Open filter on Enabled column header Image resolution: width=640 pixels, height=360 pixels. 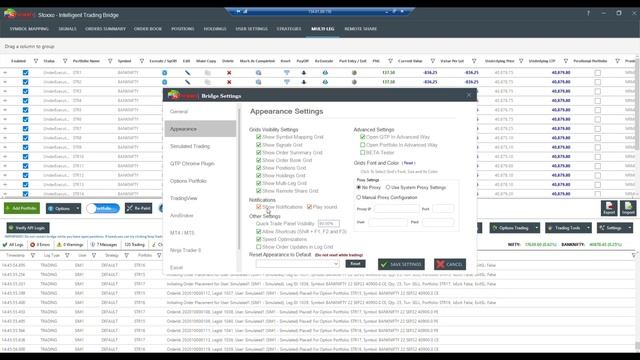point(36,61)
